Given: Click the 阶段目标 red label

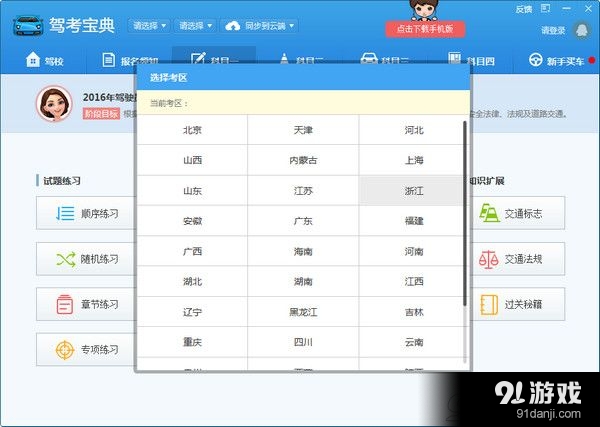Looking at the screenshot, I should pos(101,114).
